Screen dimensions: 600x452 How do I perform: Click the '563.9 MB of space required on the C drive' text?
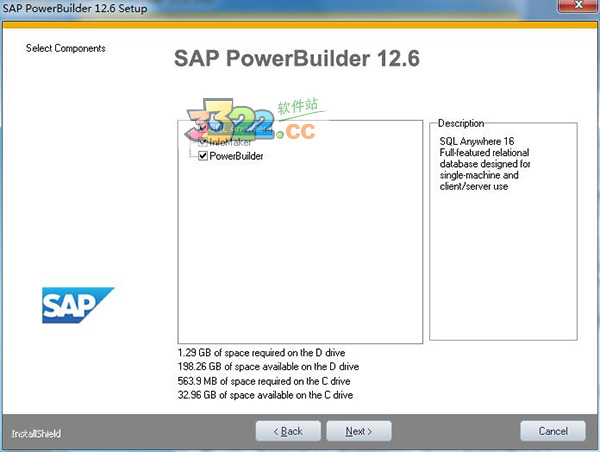264,381
